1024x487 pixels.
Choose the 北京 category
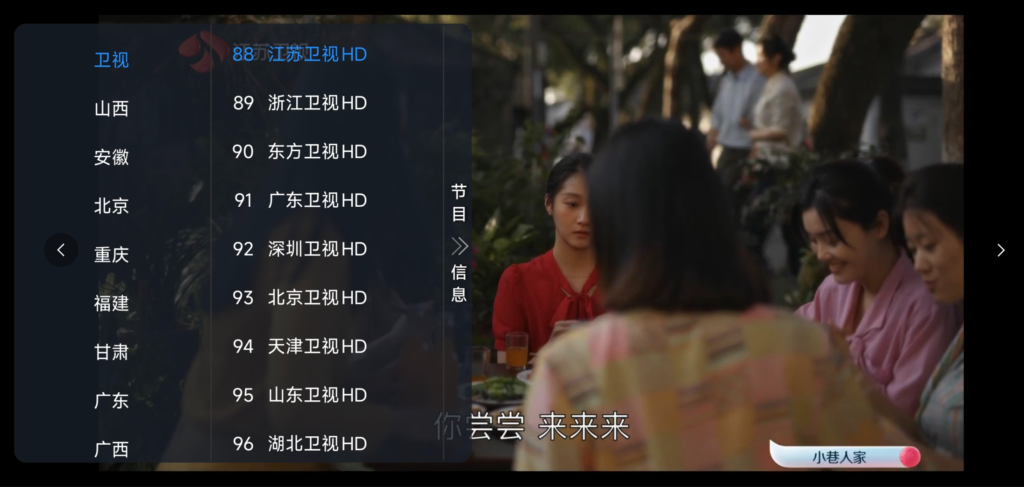tap(112, 206)
